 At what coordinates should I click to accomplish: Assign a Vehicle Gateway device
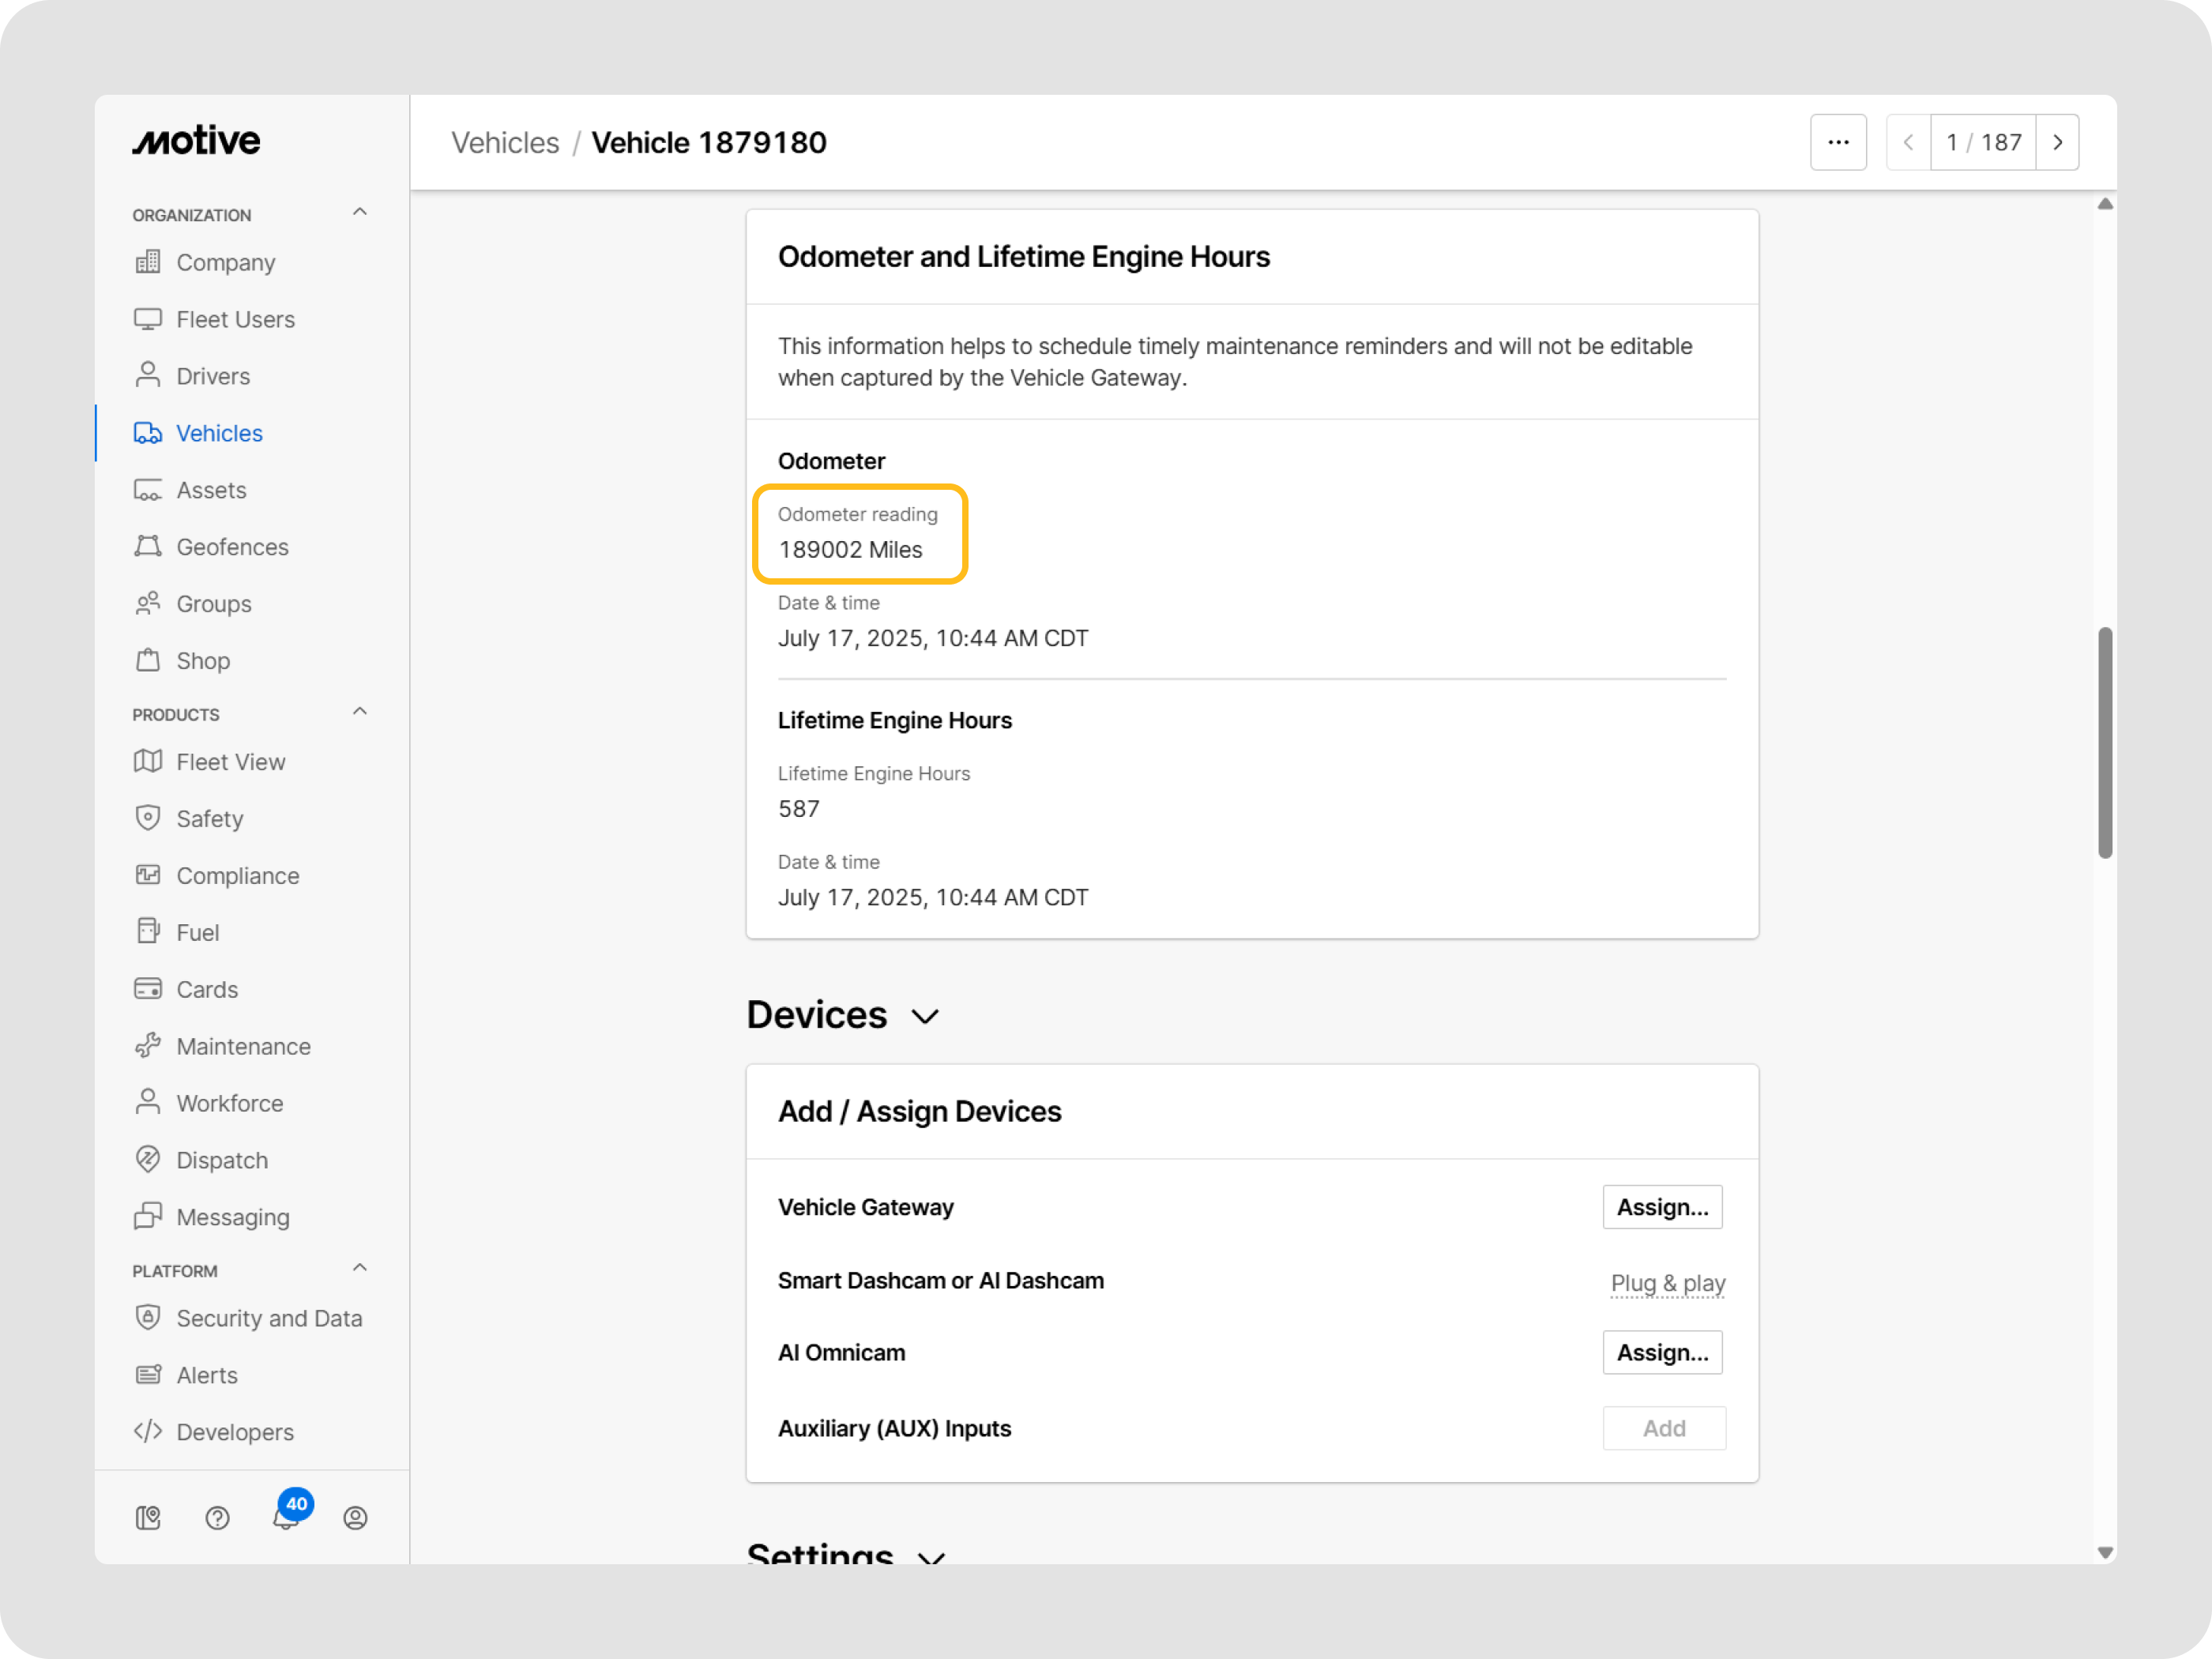(x=1662, y=1207)
